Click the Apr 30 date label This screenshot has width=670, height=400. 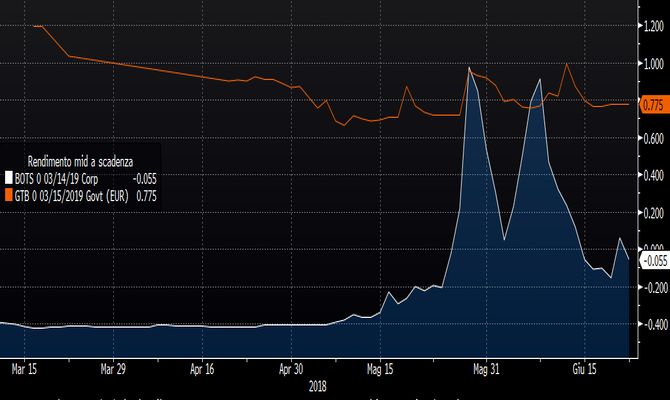[x=291, y=368]
